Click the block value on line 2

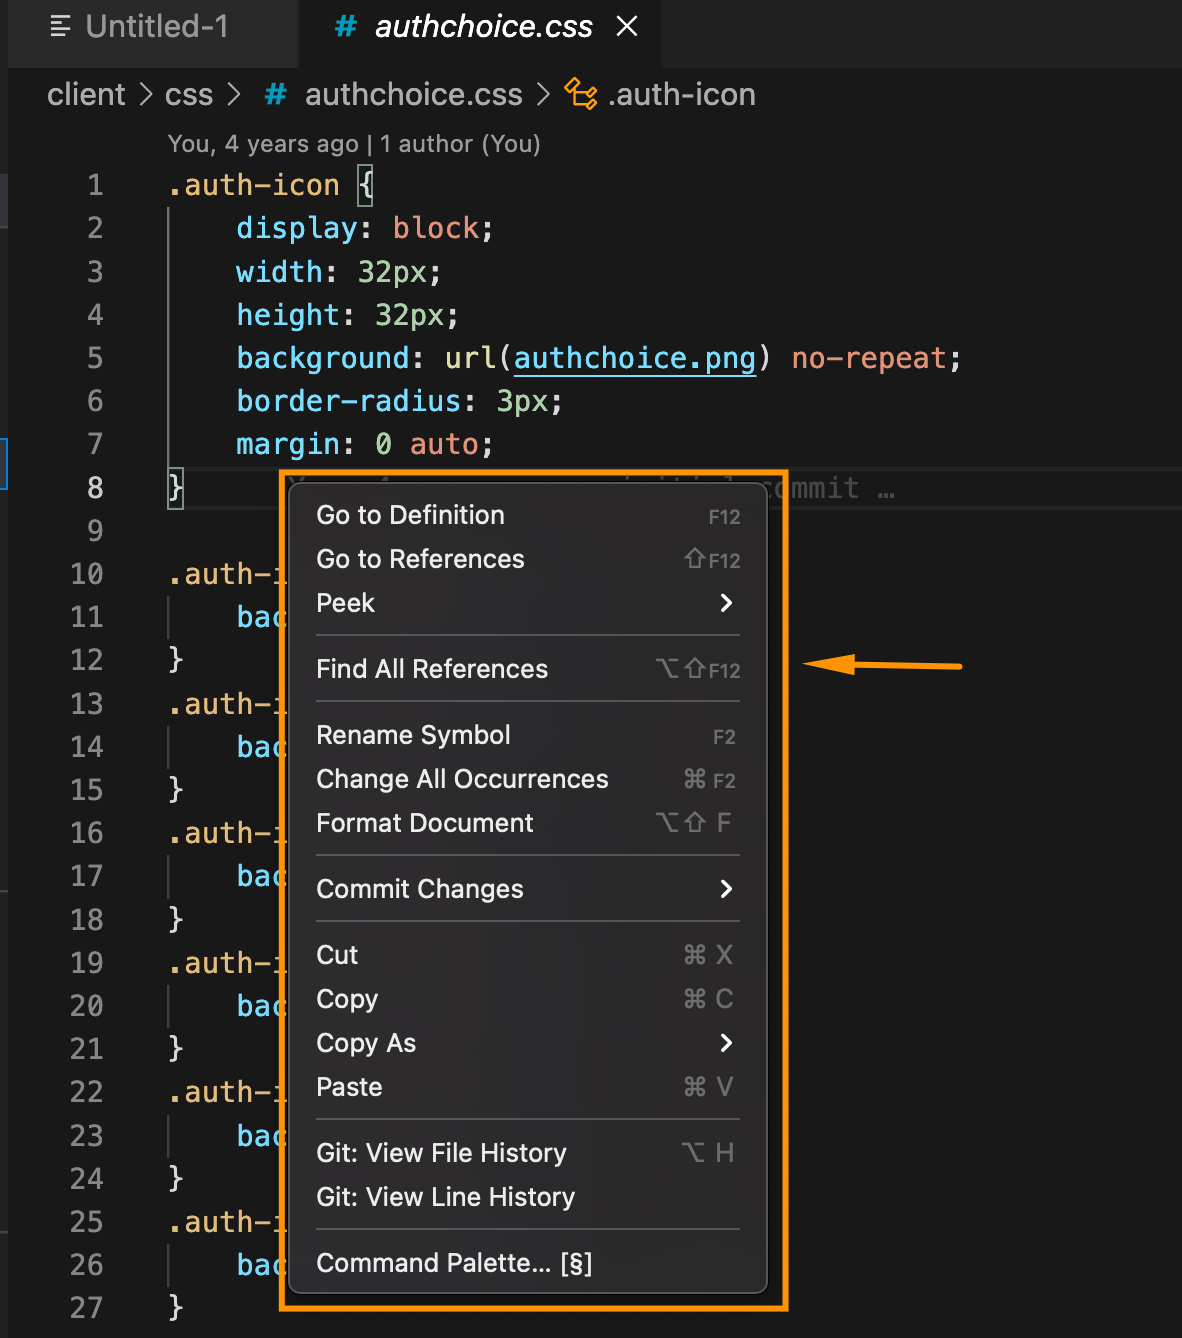coord(436,229)
